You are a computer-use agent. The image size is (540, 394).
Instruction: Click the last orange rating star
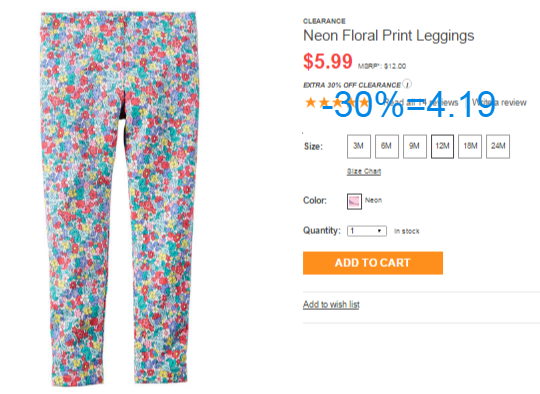click(x=364, y=102)
